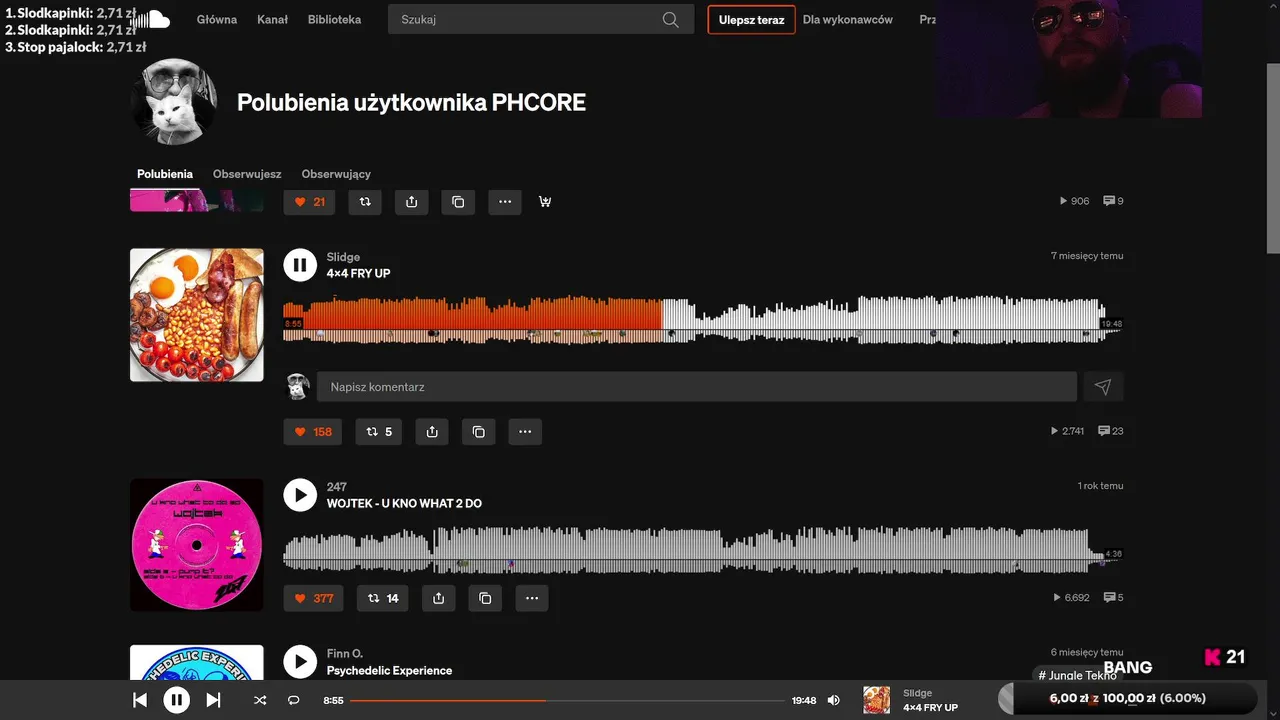Share the track with 21 likes

tap(411, 202)
